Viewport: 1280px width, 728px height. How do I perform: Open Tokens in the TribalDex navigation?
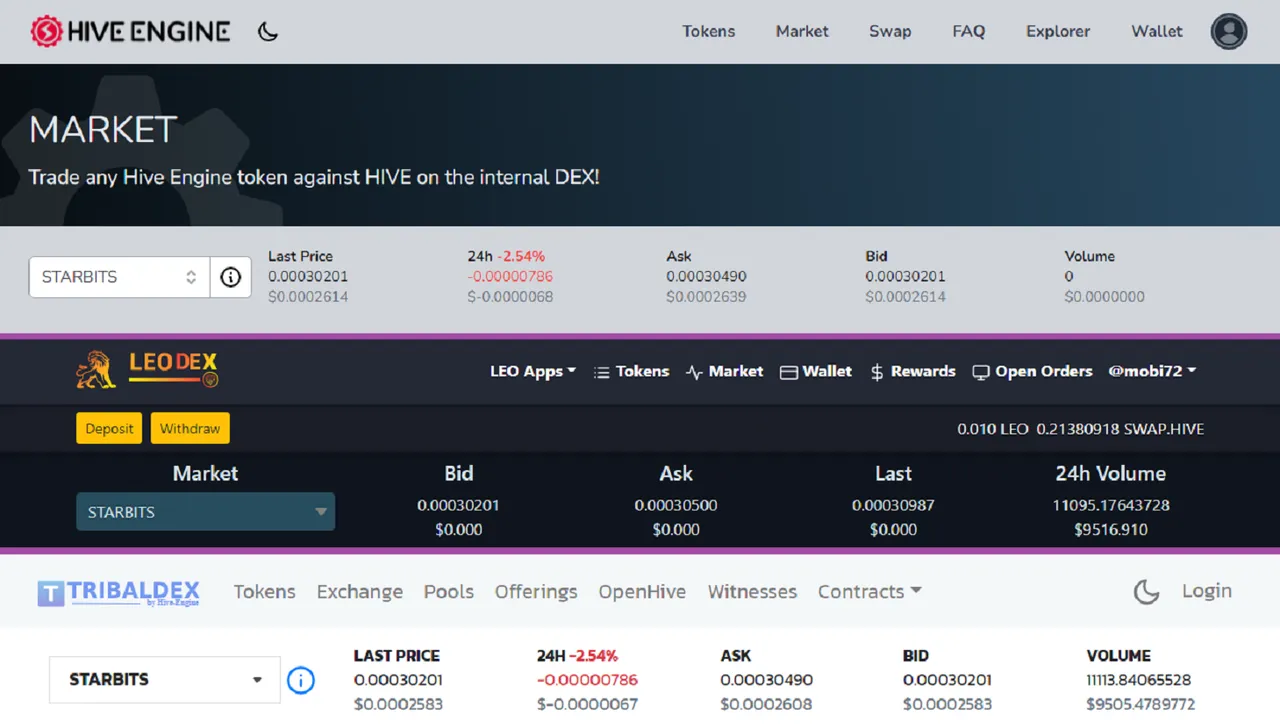[265, 592]
